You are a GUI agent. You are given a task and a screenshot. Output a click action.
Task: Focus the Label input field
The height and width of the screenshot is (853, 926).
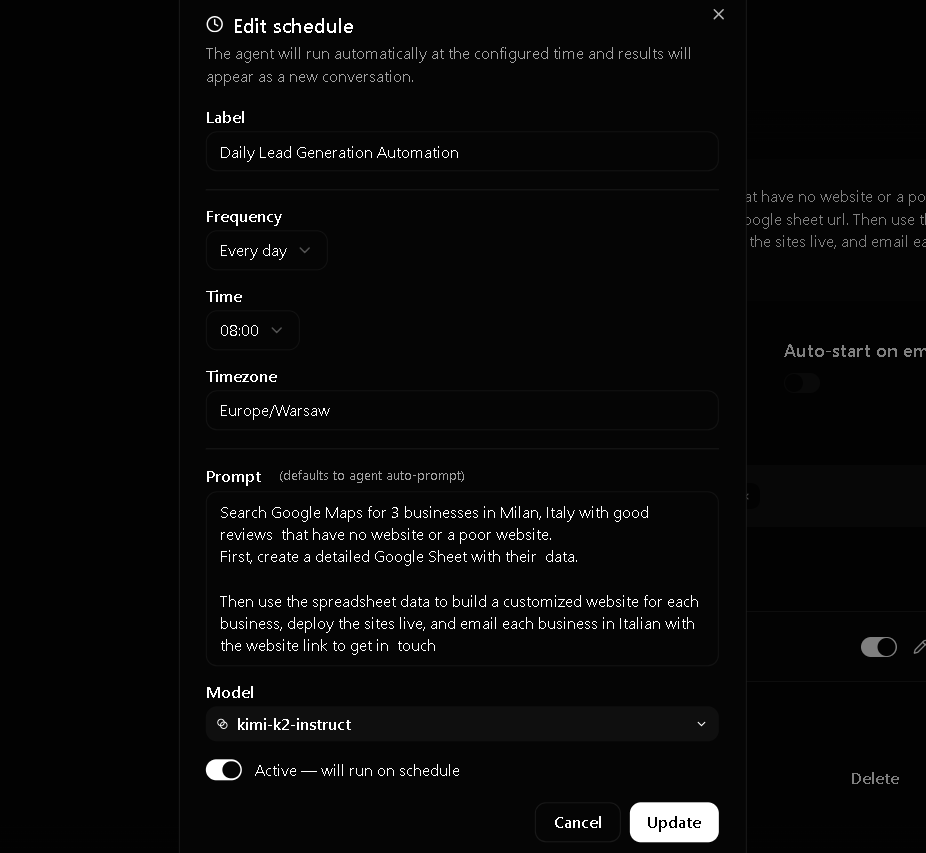(x=462, y=152)
